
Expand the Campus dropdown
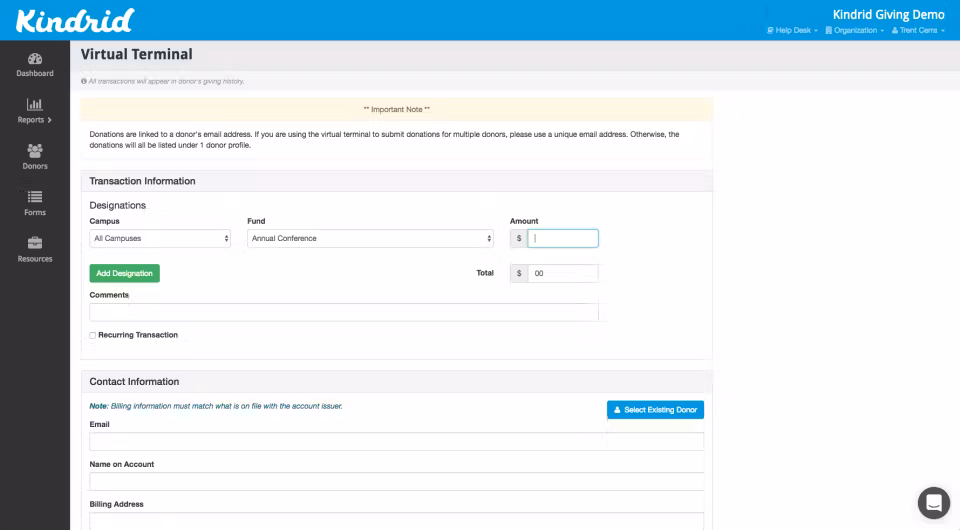[x=160, y=239]
